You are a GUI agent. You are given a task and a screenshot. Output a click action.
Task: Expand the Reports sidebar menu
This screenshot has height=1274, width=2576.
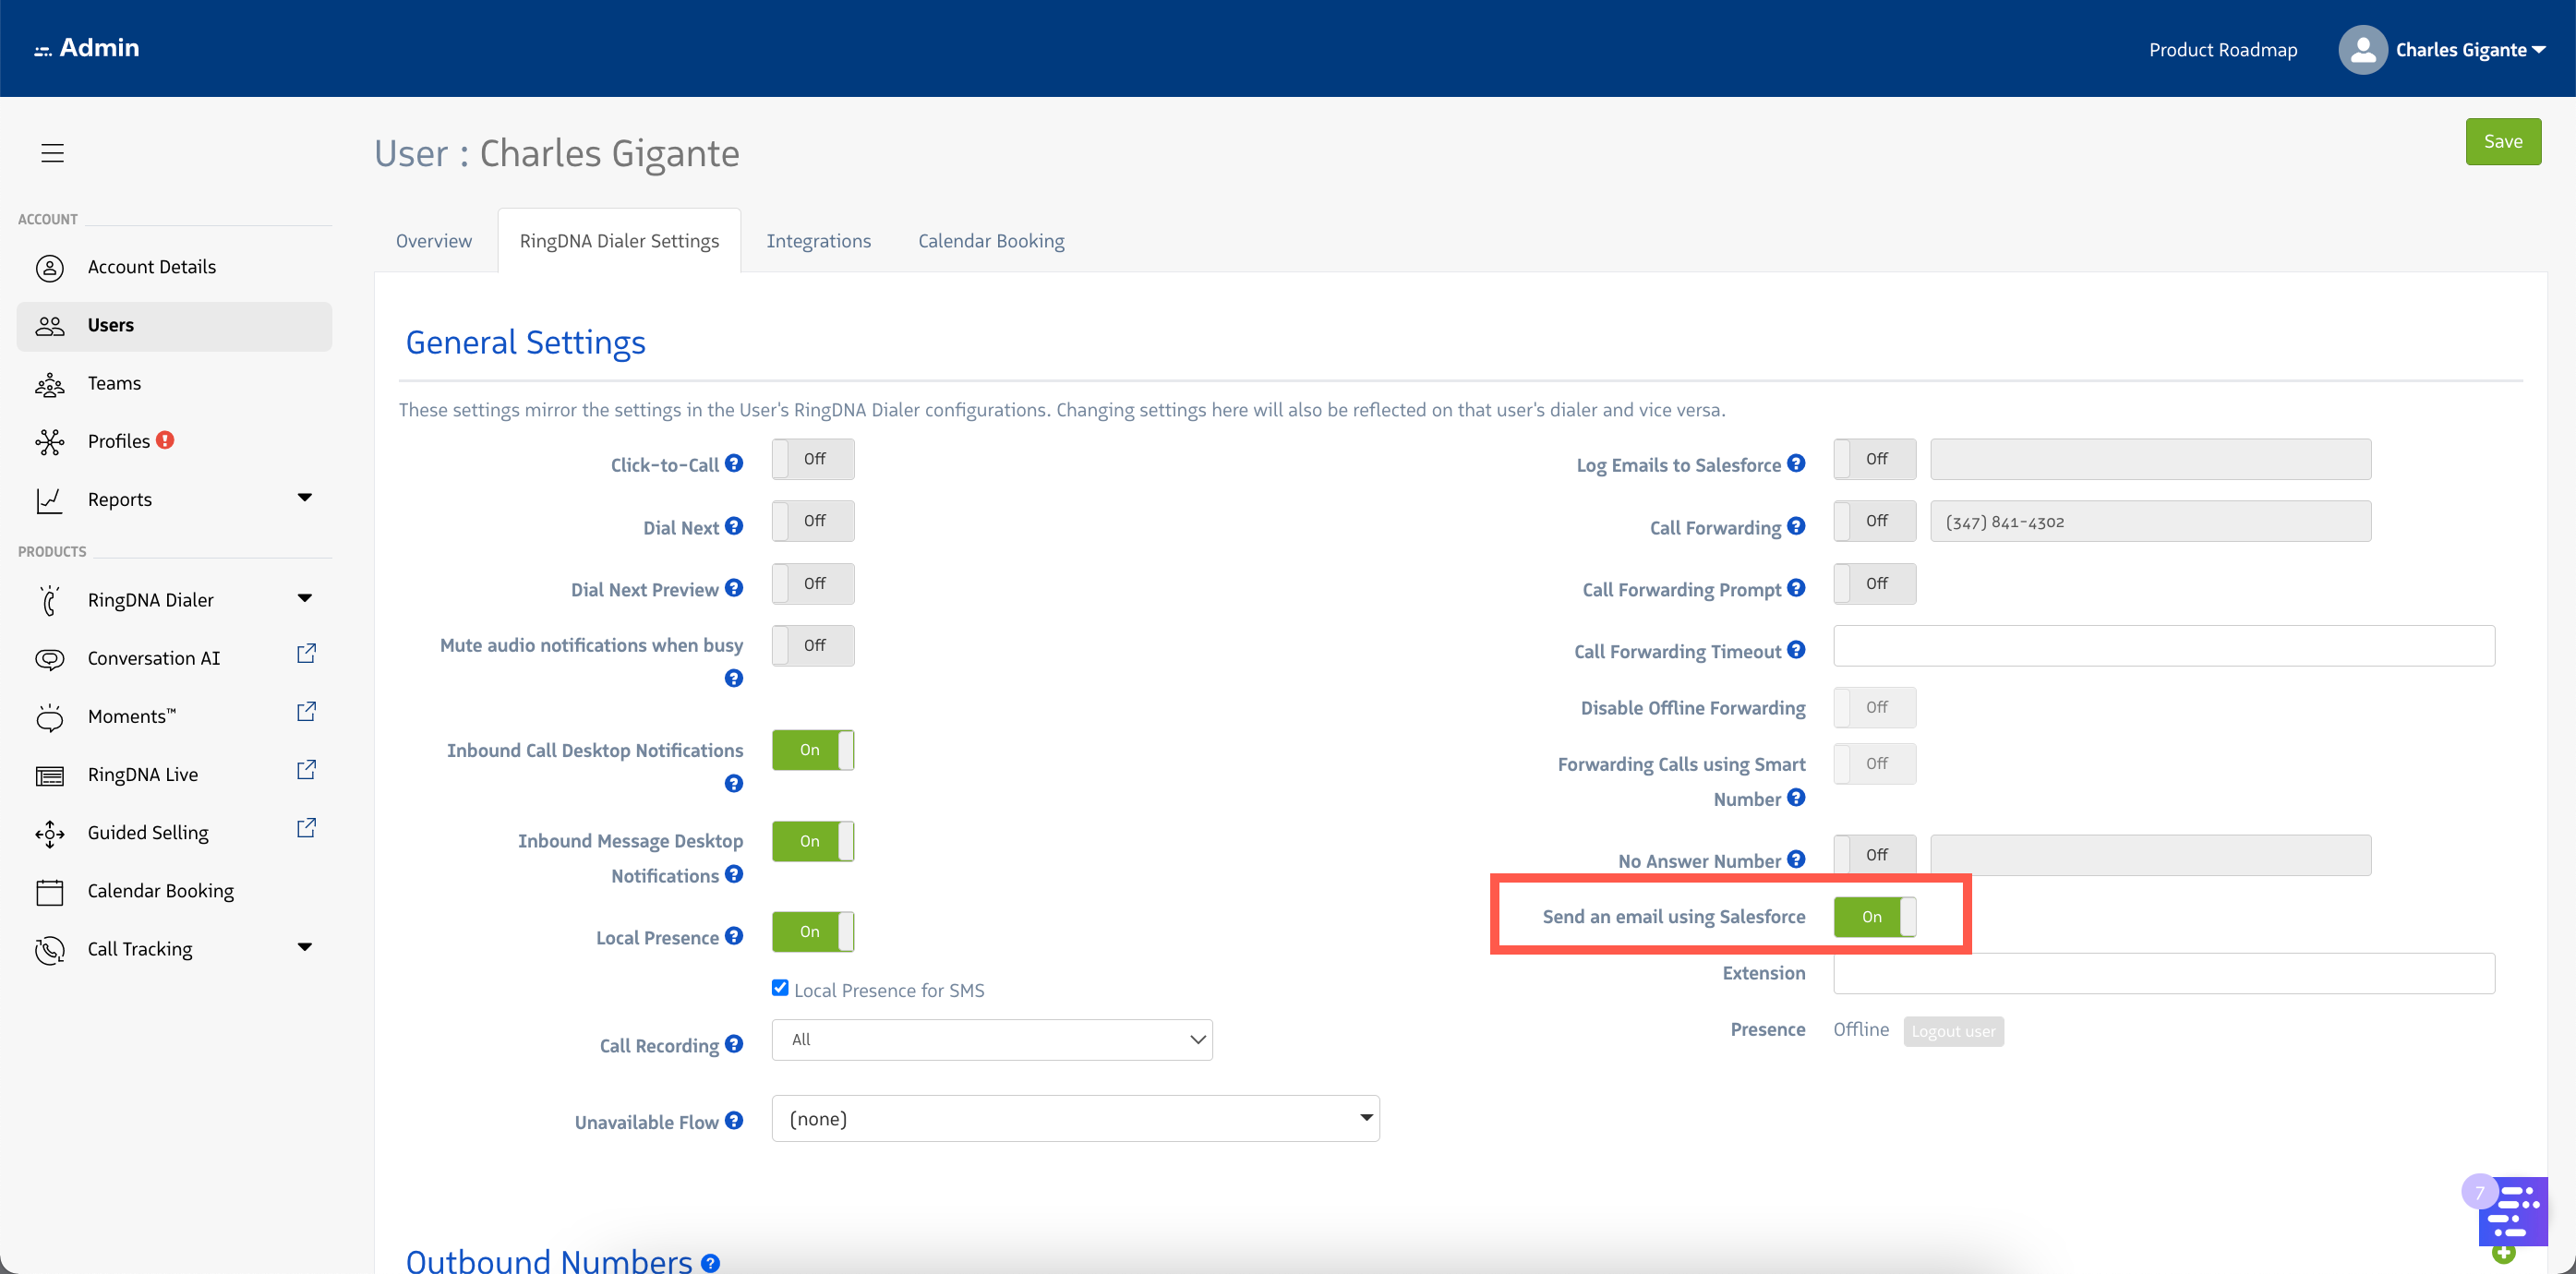coord(305,498)
